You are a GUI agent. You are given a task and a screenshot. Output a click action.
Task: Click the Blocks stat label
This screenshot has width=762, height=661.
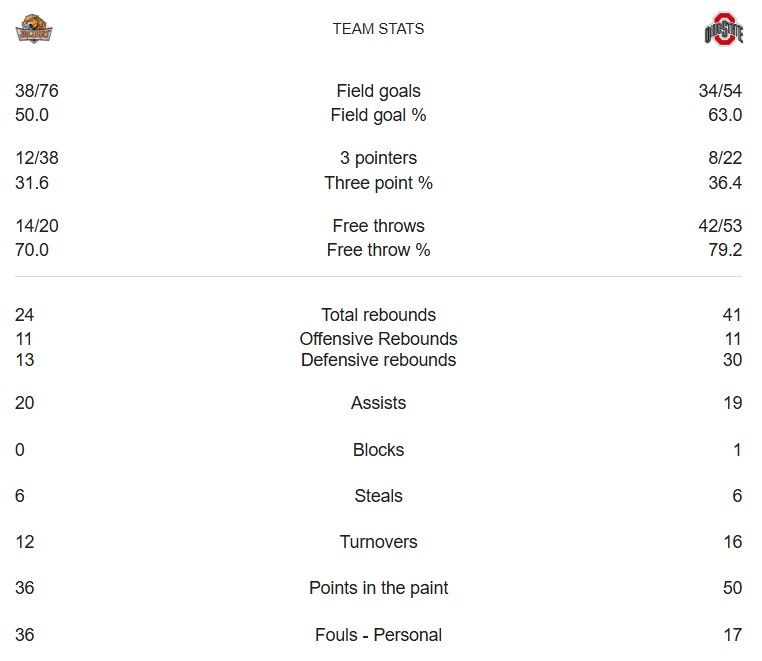[x=378, y=450]
